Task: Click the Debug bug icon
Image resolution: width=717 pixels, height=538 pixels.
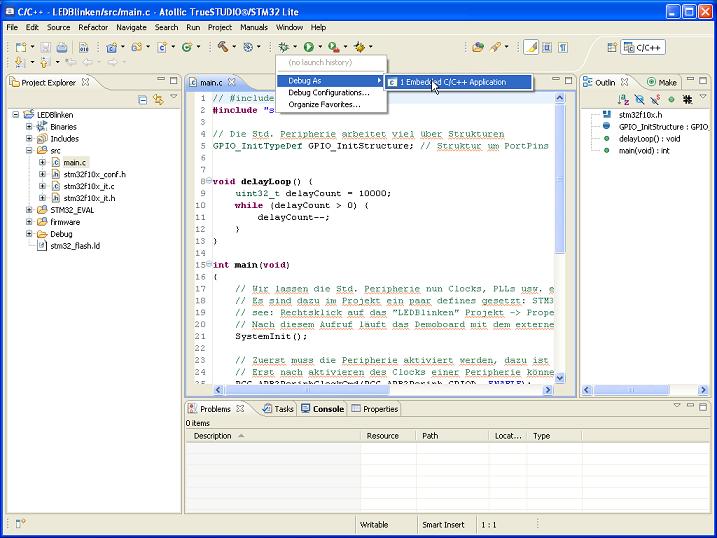Action: [x=284, y=47]
